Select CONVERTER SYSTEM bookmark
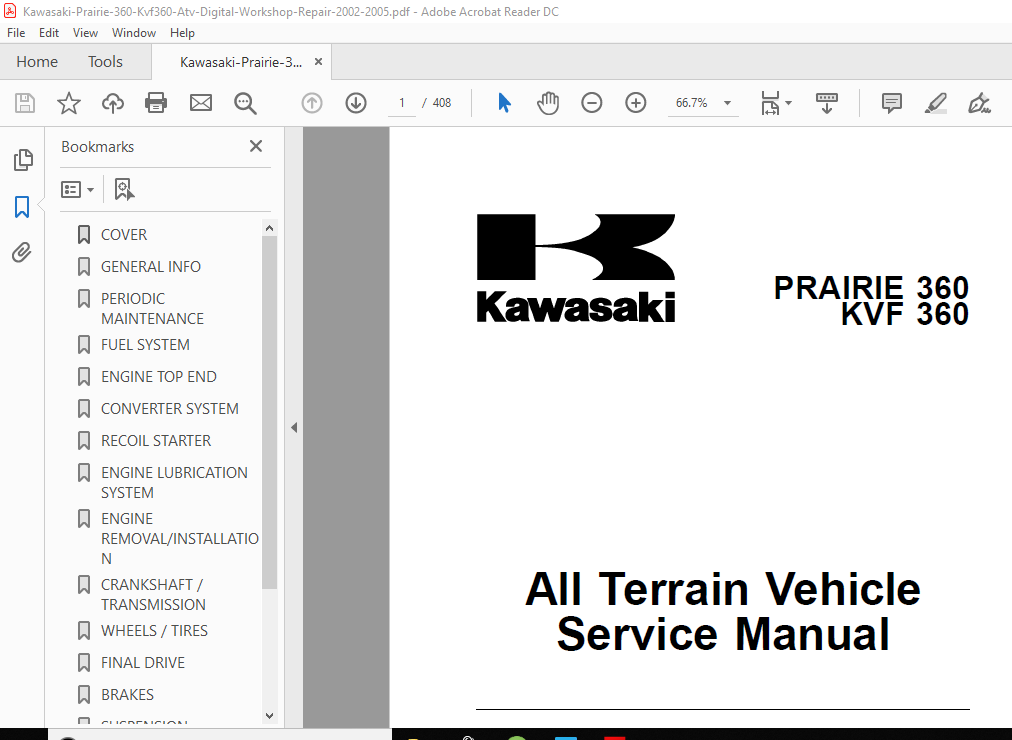The width and height of the screenshot is (1012, 740). pos(170,408)
